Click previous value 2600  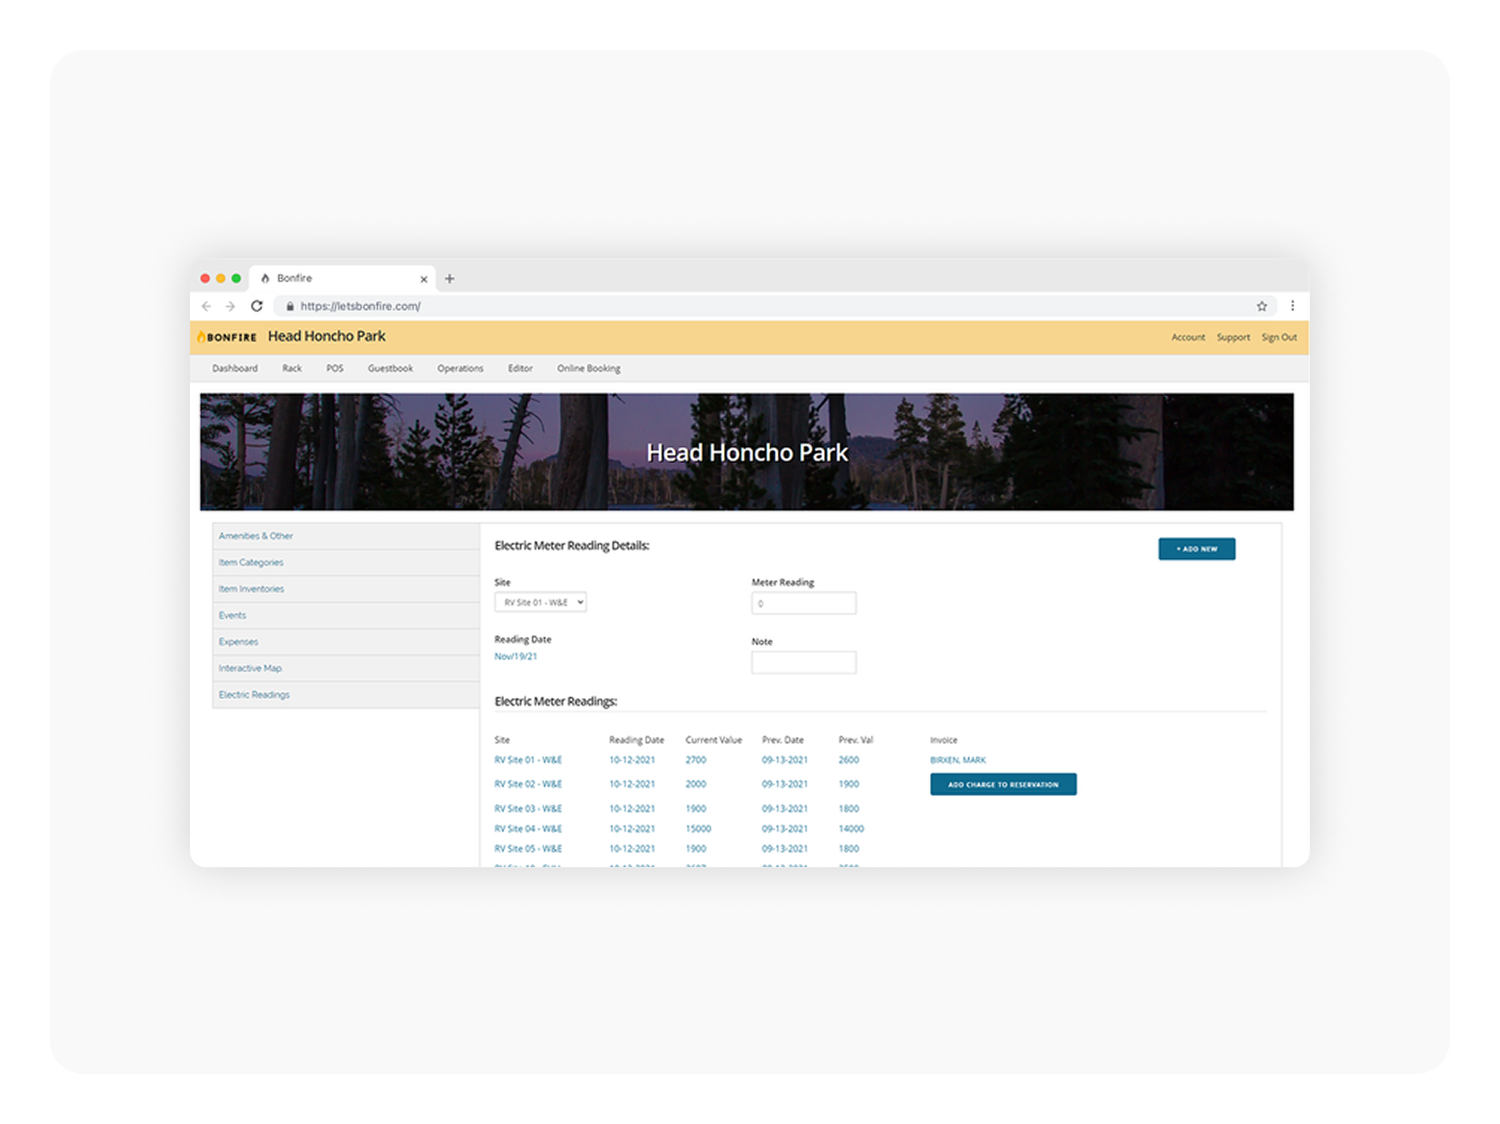coord(849,760)
